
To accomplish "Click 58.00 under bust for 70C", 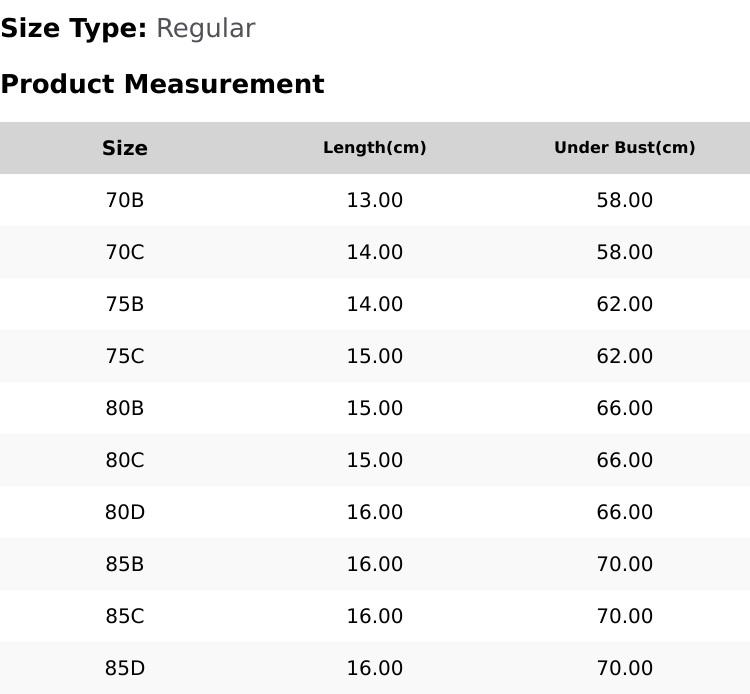I will [625, 252].
